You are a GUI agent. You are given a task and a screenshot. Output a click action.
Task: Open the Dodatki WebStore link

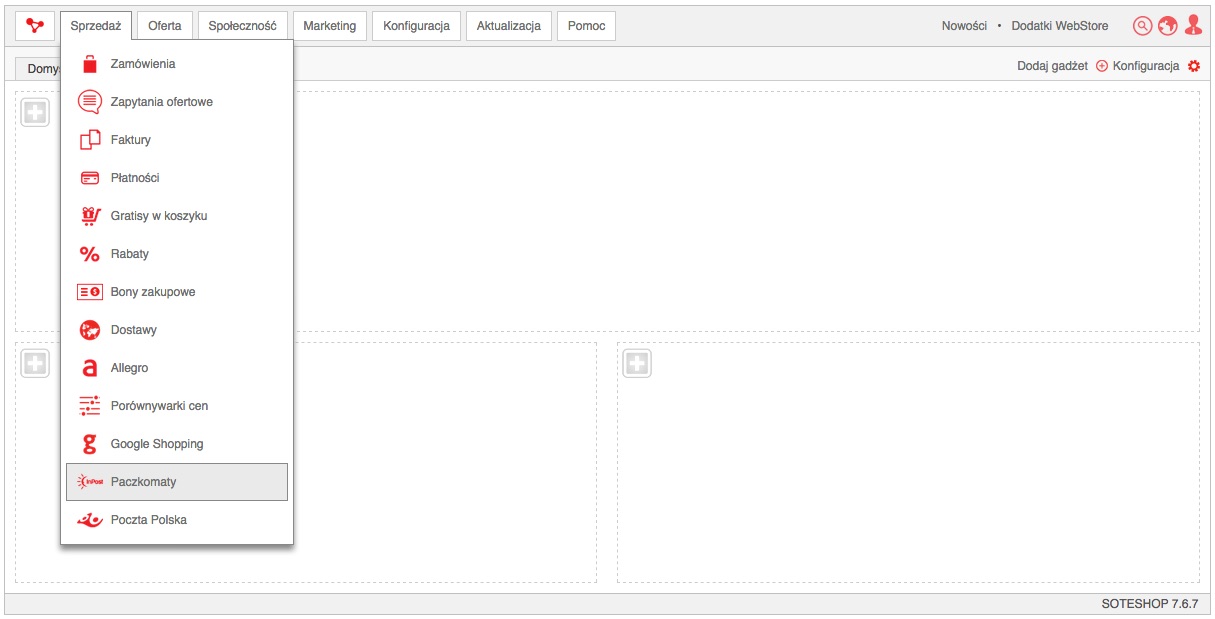[1060, 26]
